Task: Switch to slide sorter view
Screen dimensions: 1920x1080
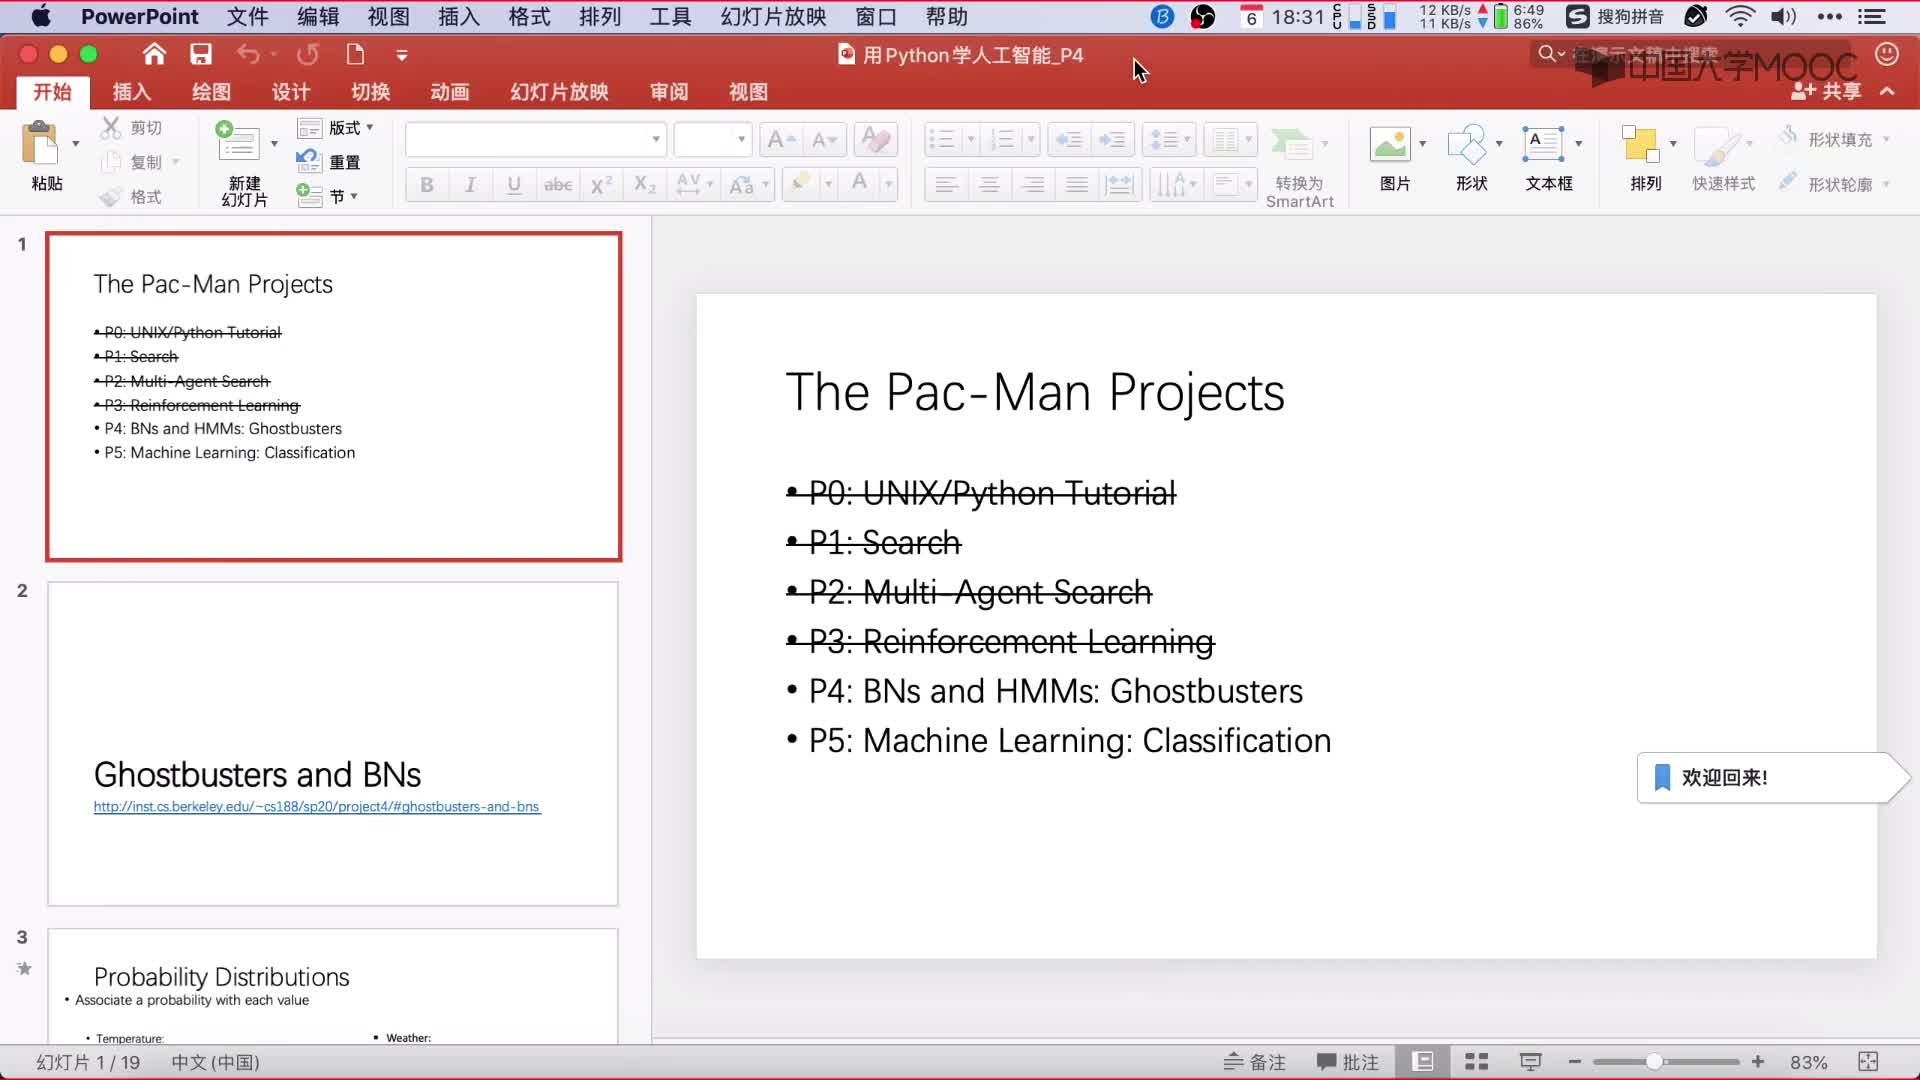Action: (x=1476, y=1062)
